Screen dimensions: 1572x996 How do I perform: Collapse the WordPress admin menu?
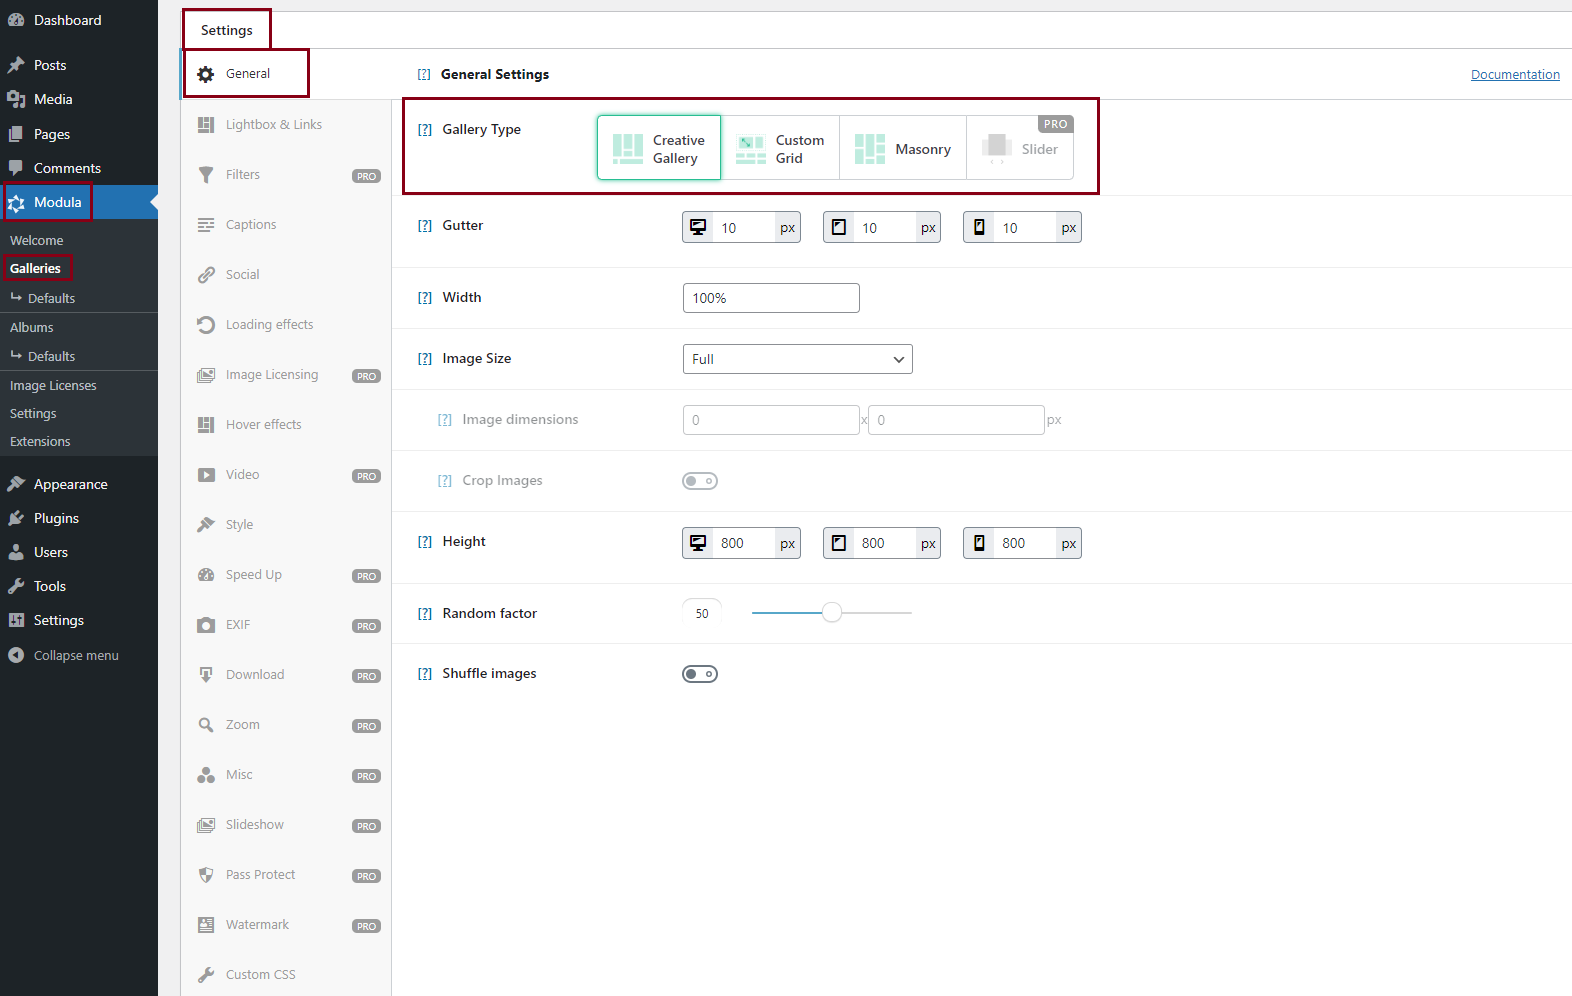point(75,656)
